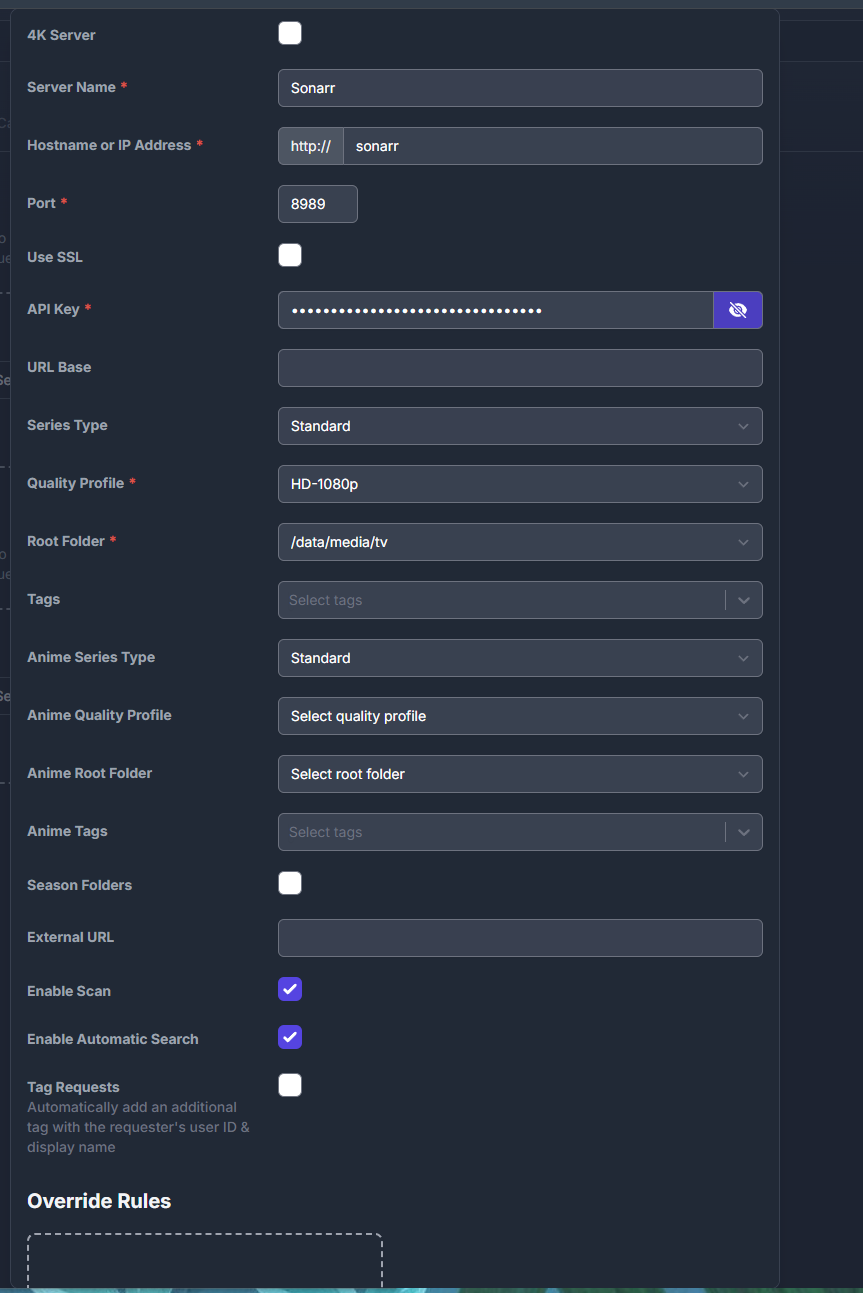Focus the External URL input field
Screen dimensions: 863x1293
pyautogui.click(x=520, y=938)
